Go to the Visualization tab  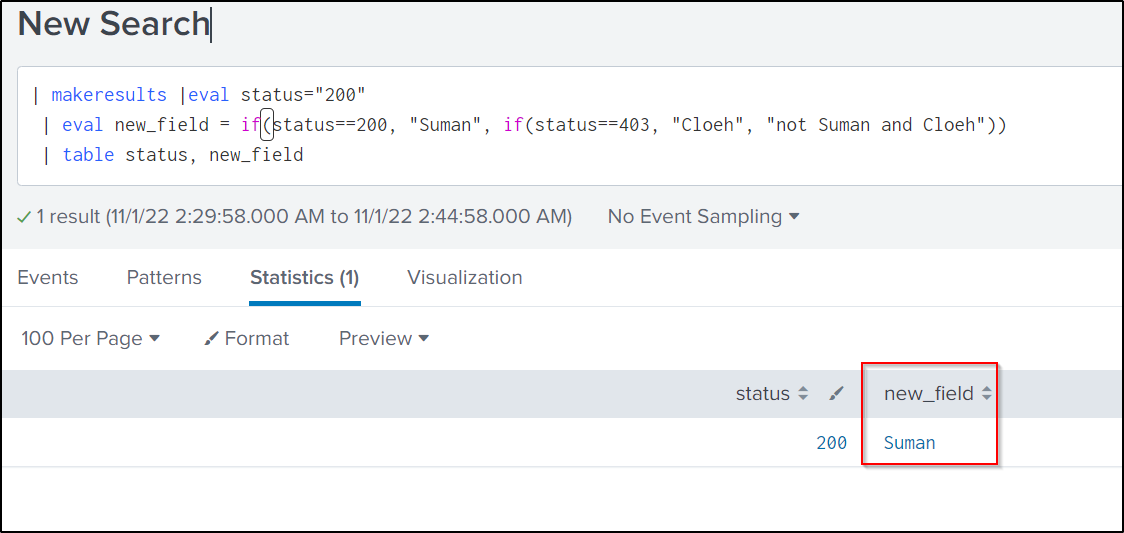click(464, 278)
